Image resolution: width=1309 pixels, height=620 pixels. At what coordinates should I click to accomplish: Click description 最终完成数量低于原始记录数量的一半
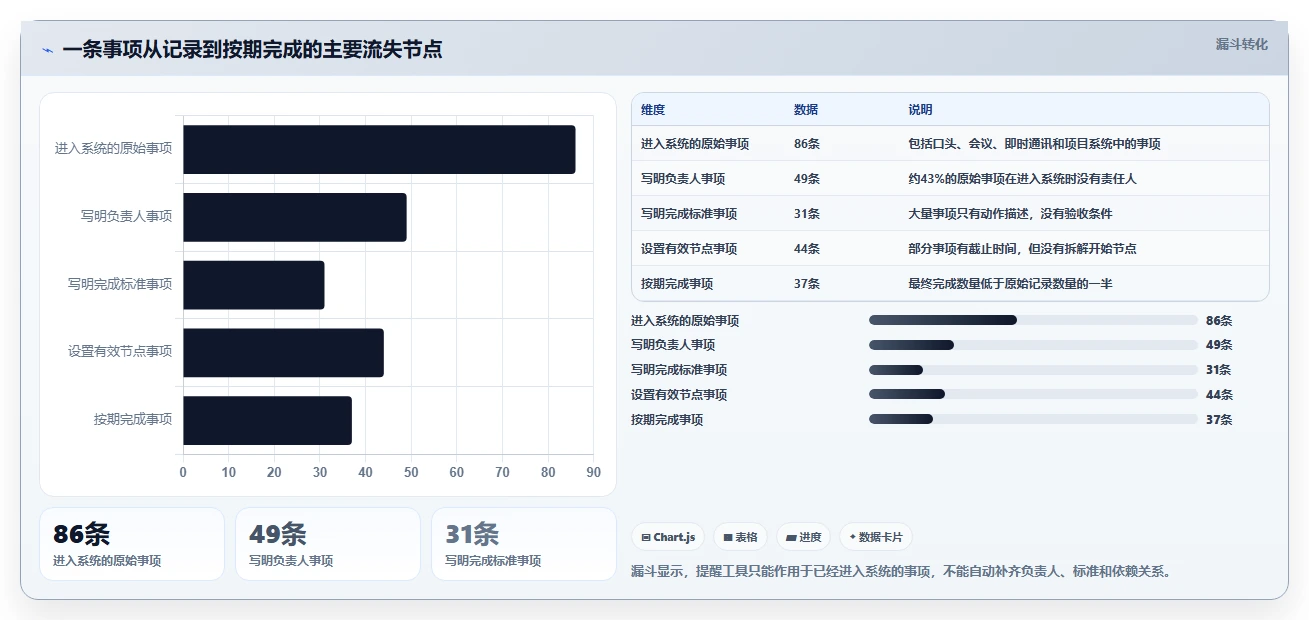1010,284
